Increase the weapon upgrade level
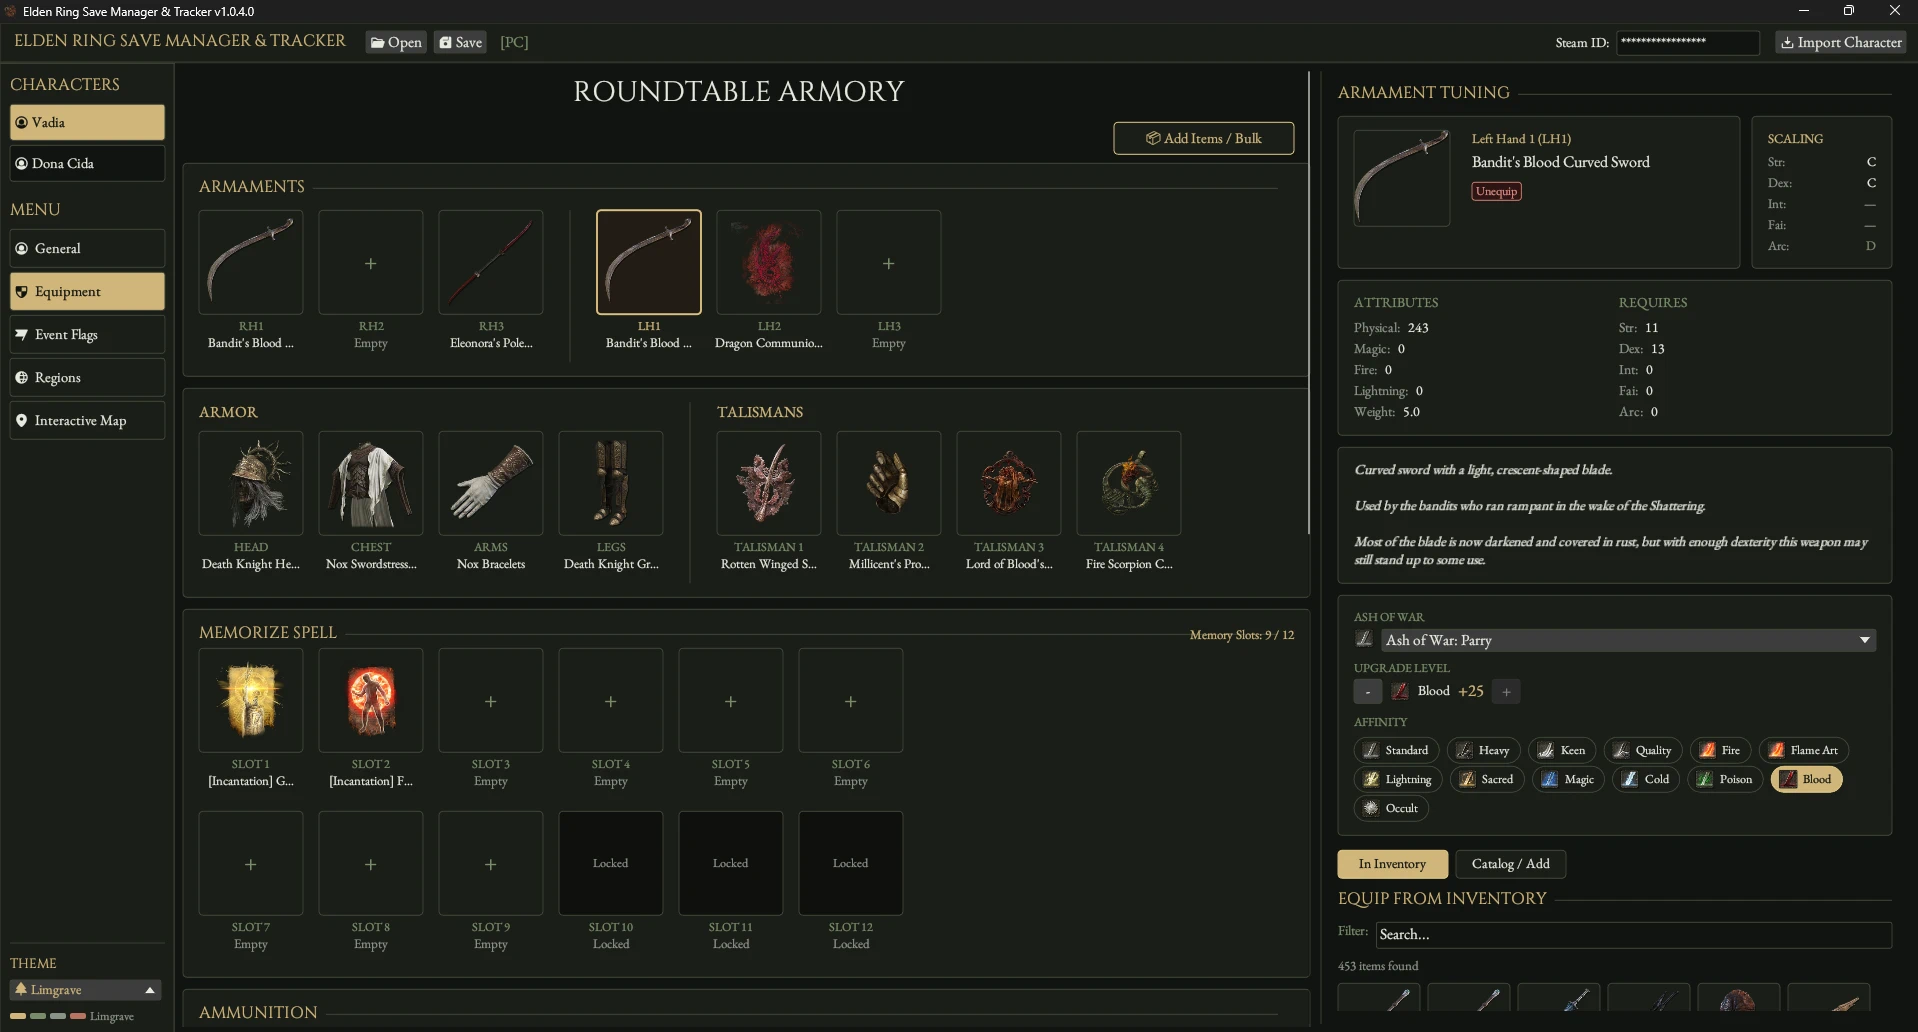The width and height of the screenshot is (1918, 1032). 1506,691
